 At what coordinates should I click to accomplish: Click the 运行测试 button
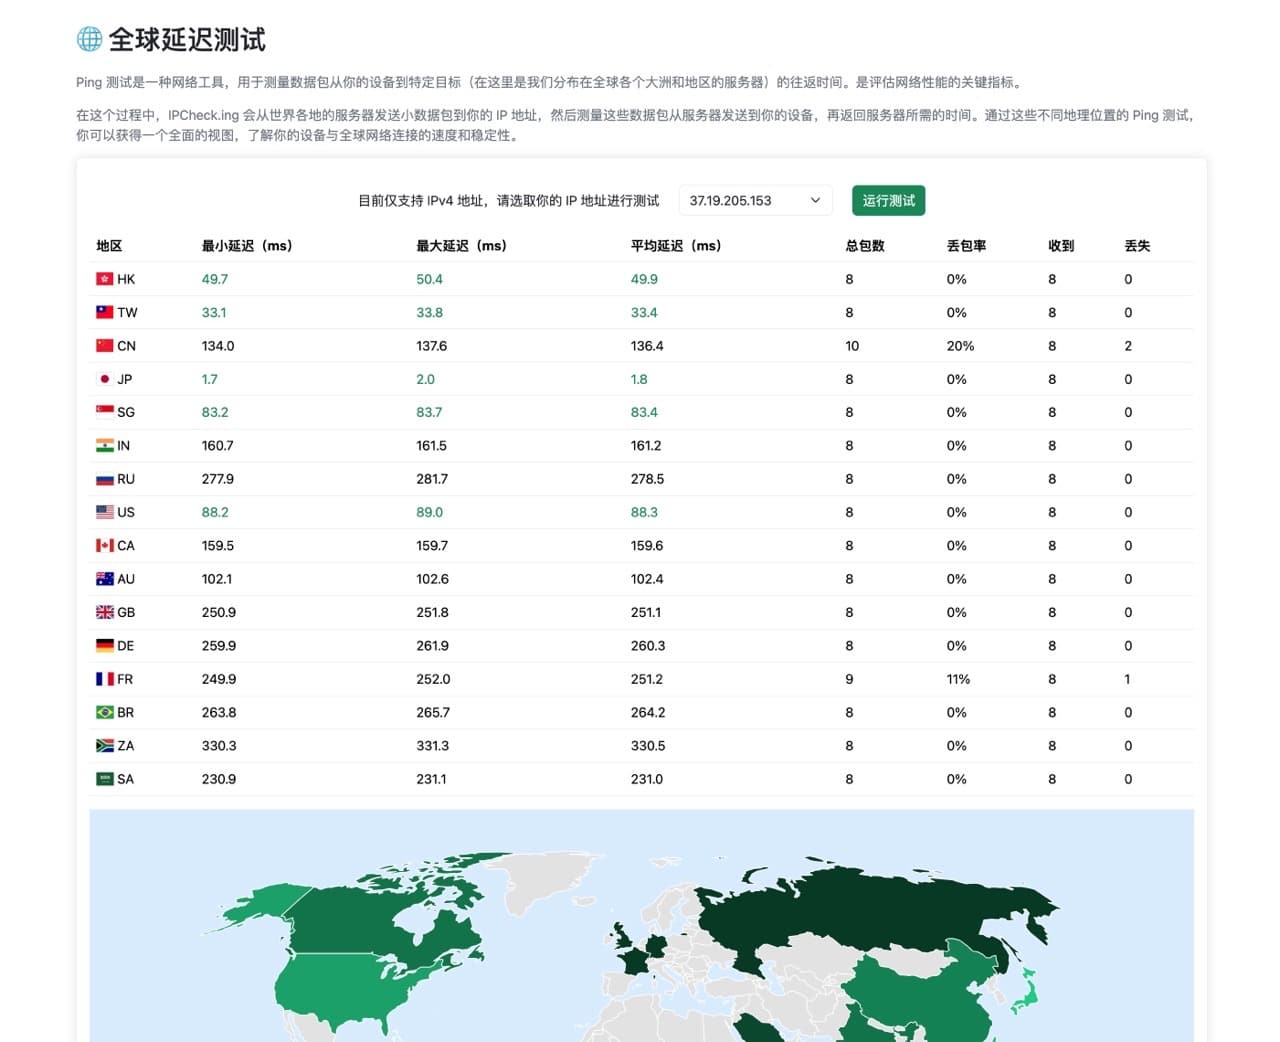(x=888, y=200)
